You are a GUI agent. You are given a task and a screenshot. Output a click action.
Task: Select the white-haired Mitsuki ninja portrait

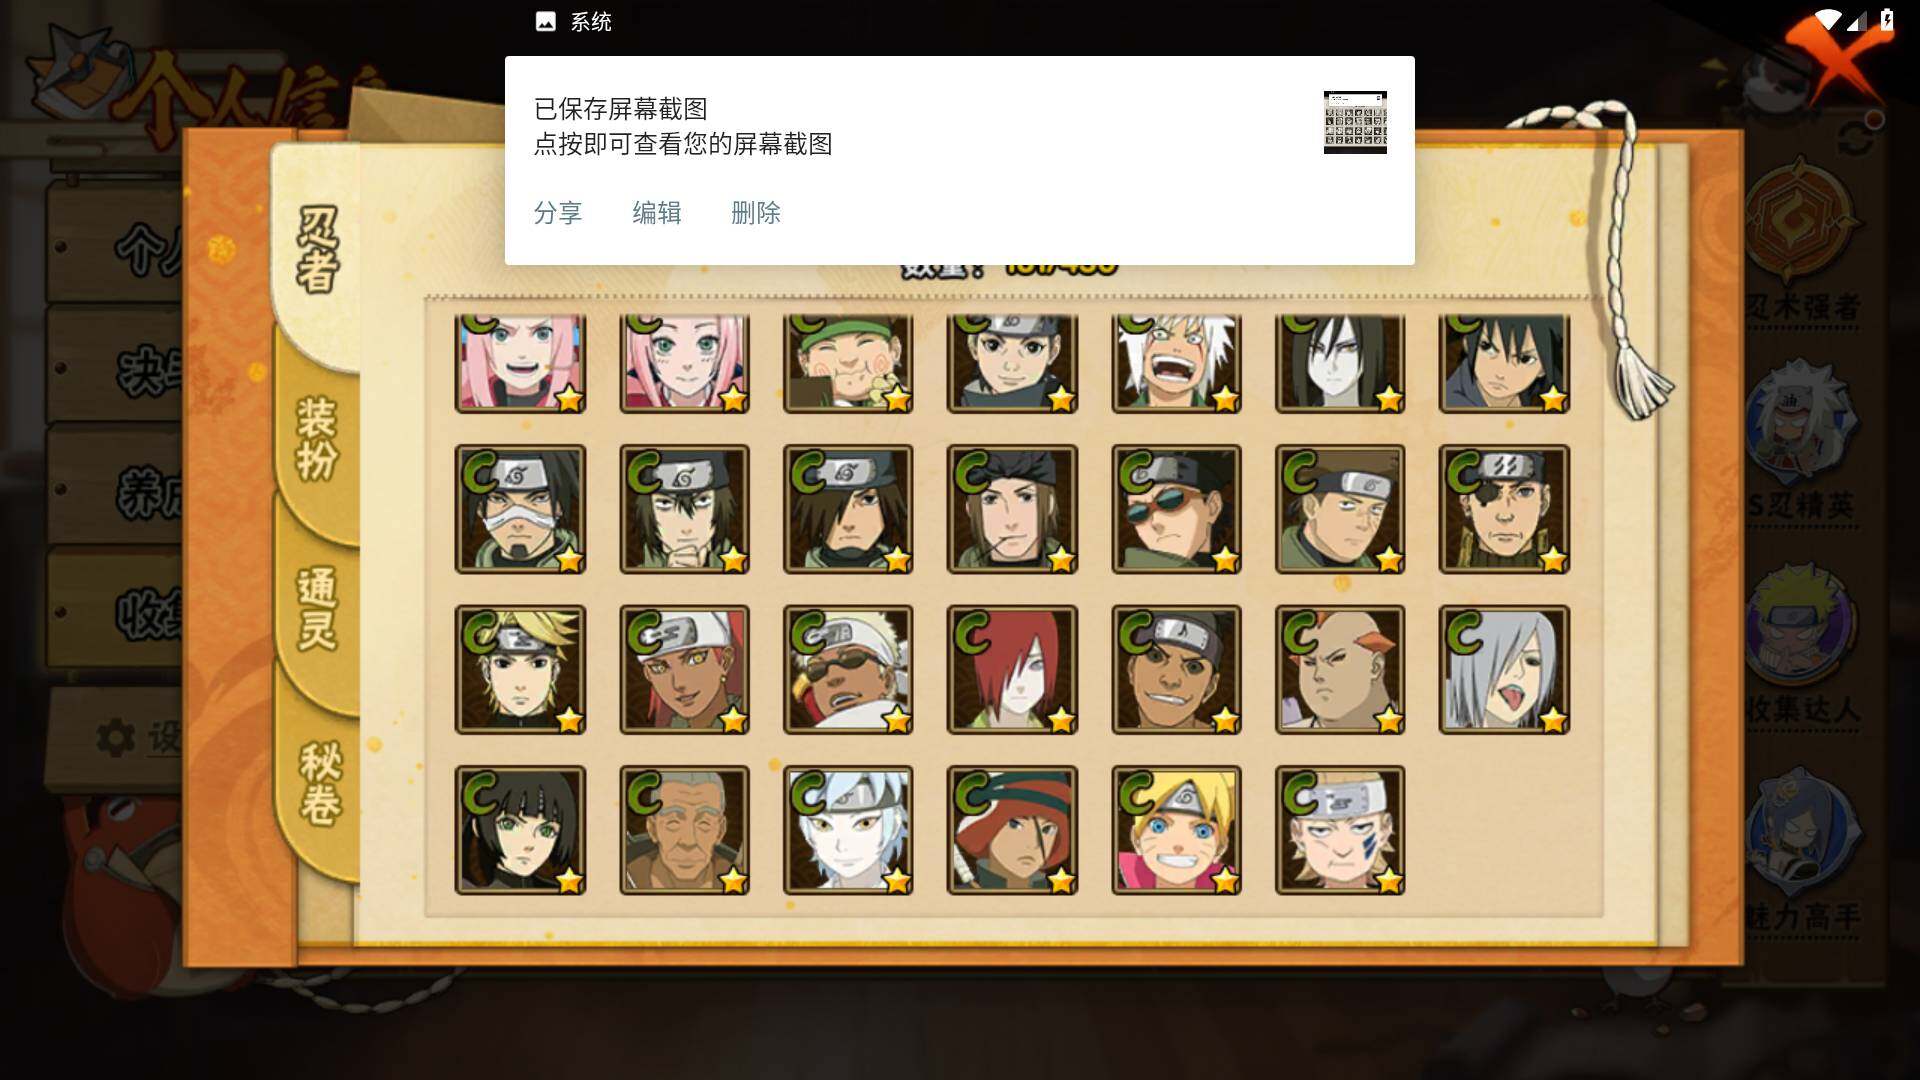[x=848, y=830]
